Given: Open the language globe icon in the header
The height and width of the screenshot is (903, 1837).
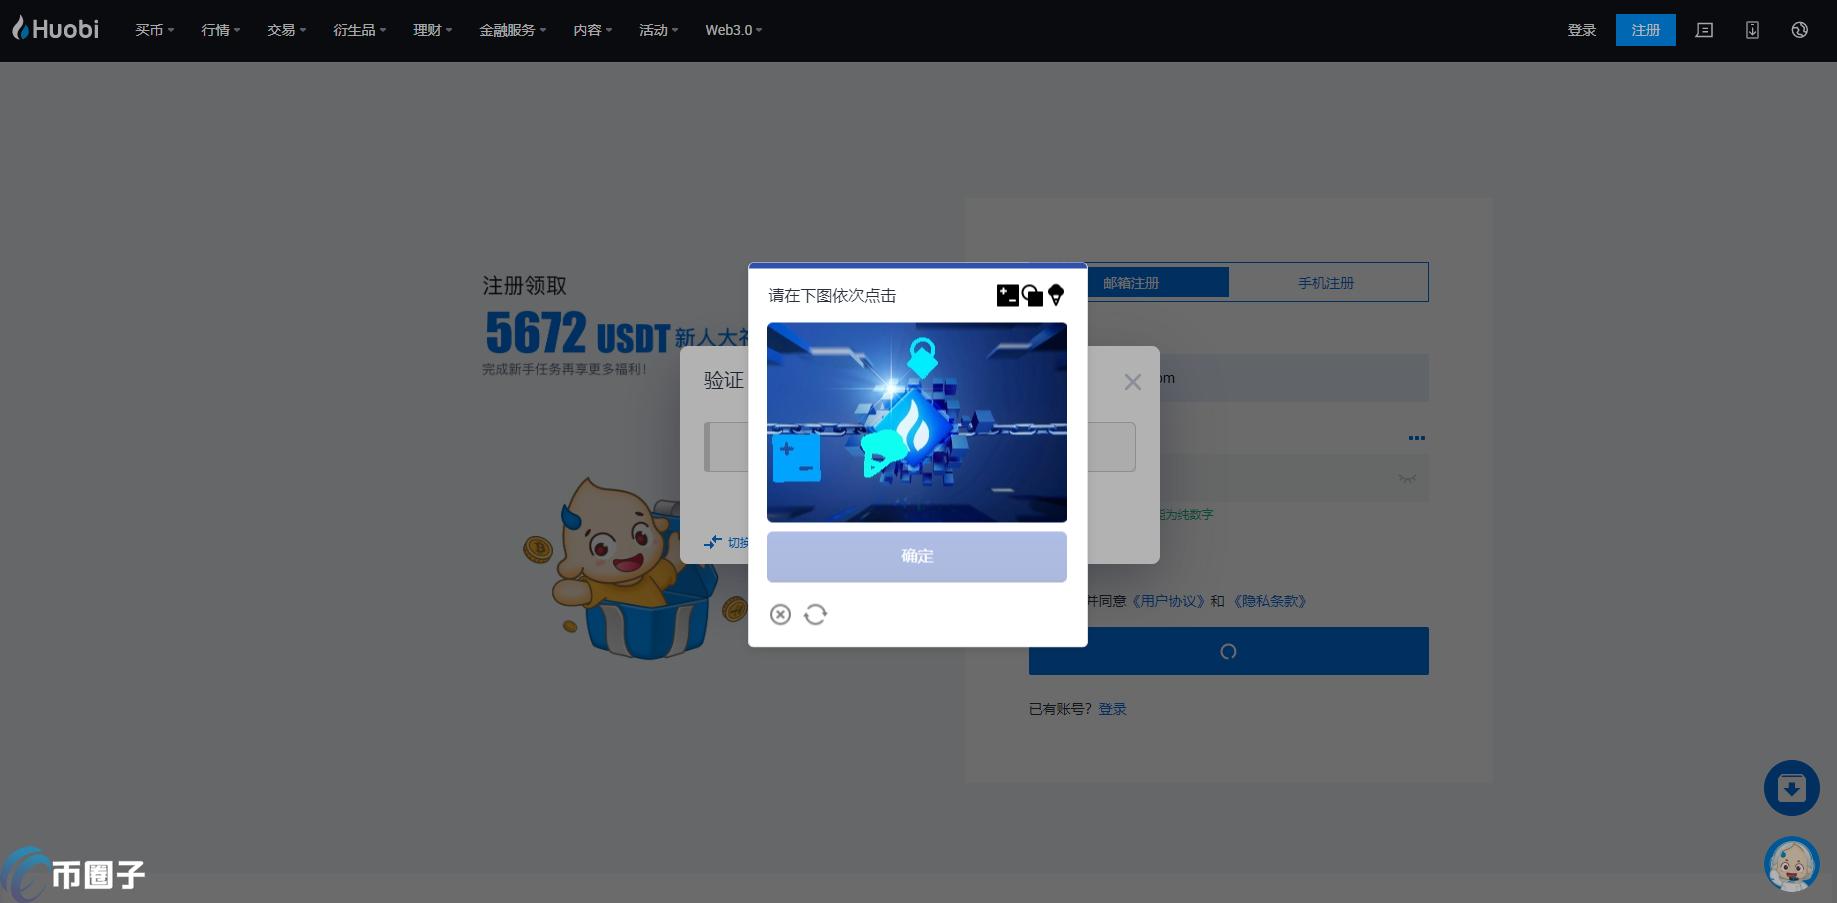Looking at the screenshot, I should (x=1799, y=30).
